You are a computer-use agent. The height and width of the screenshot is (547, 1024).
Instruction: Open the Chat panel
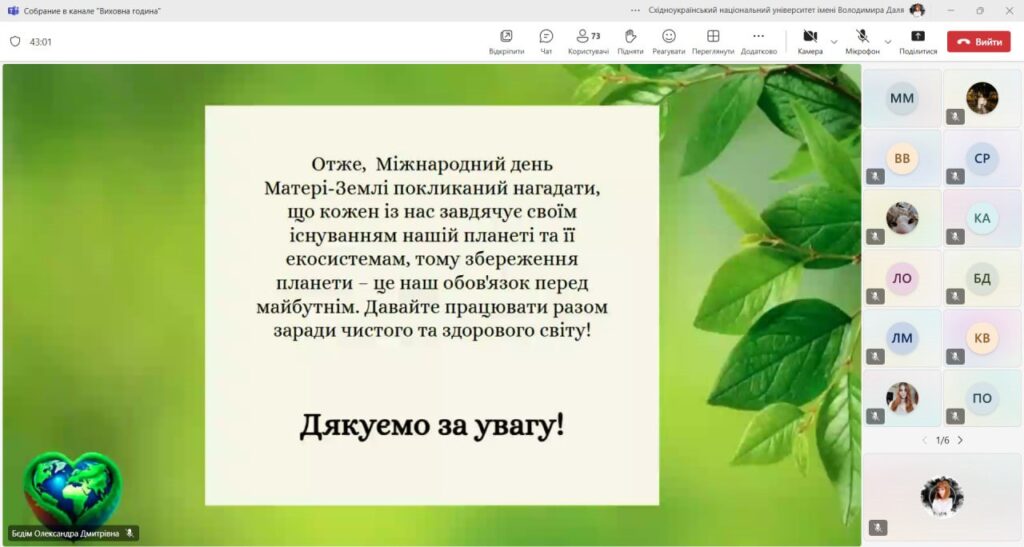(x=546, y=41)
